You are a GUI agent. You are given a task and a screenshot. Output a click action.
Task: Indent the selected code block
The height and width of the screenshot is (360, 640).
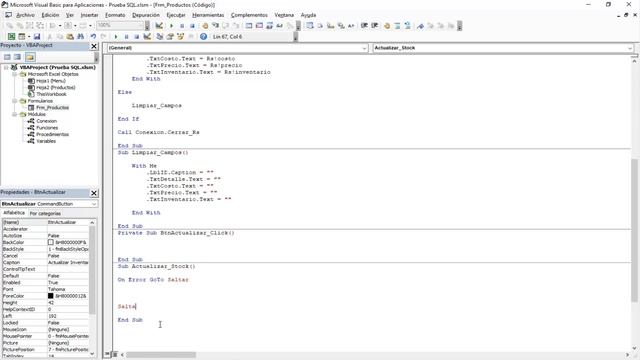click(x=364, y=26)
